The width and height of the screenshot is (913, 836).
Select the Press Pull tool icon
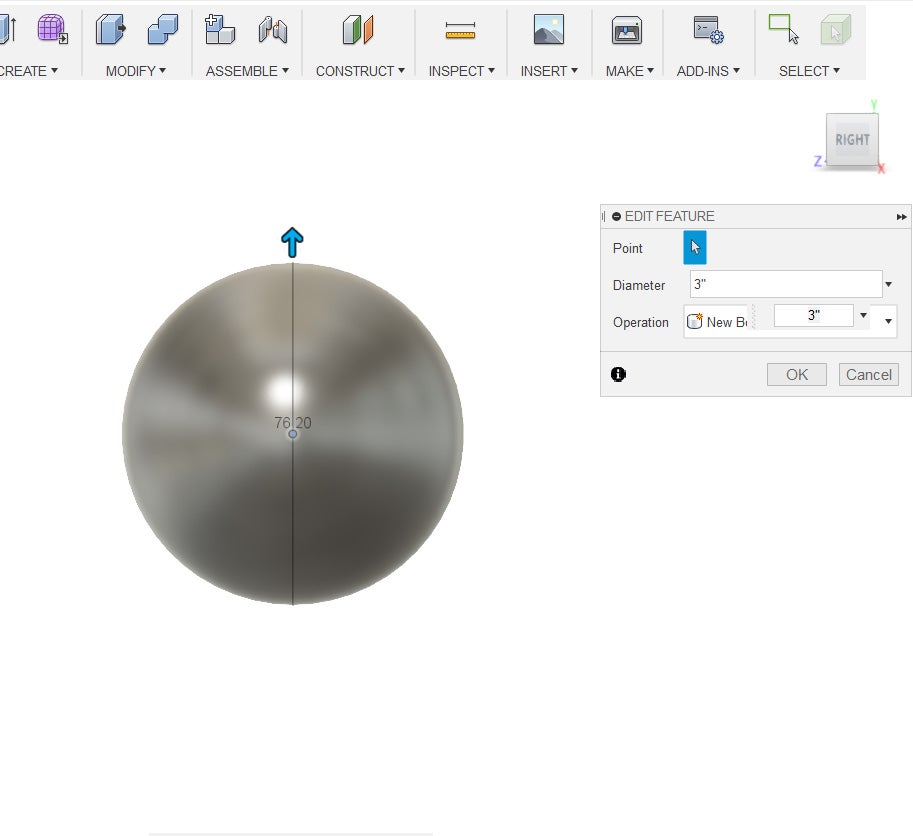(110, 30)
